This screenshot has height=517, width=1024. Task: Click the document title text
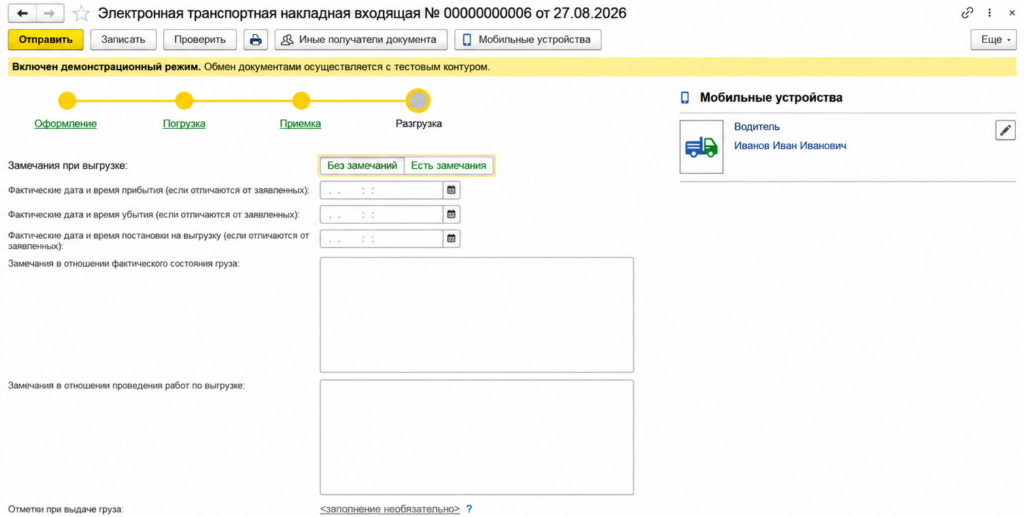pyautogui.click(x=362, y=13)
